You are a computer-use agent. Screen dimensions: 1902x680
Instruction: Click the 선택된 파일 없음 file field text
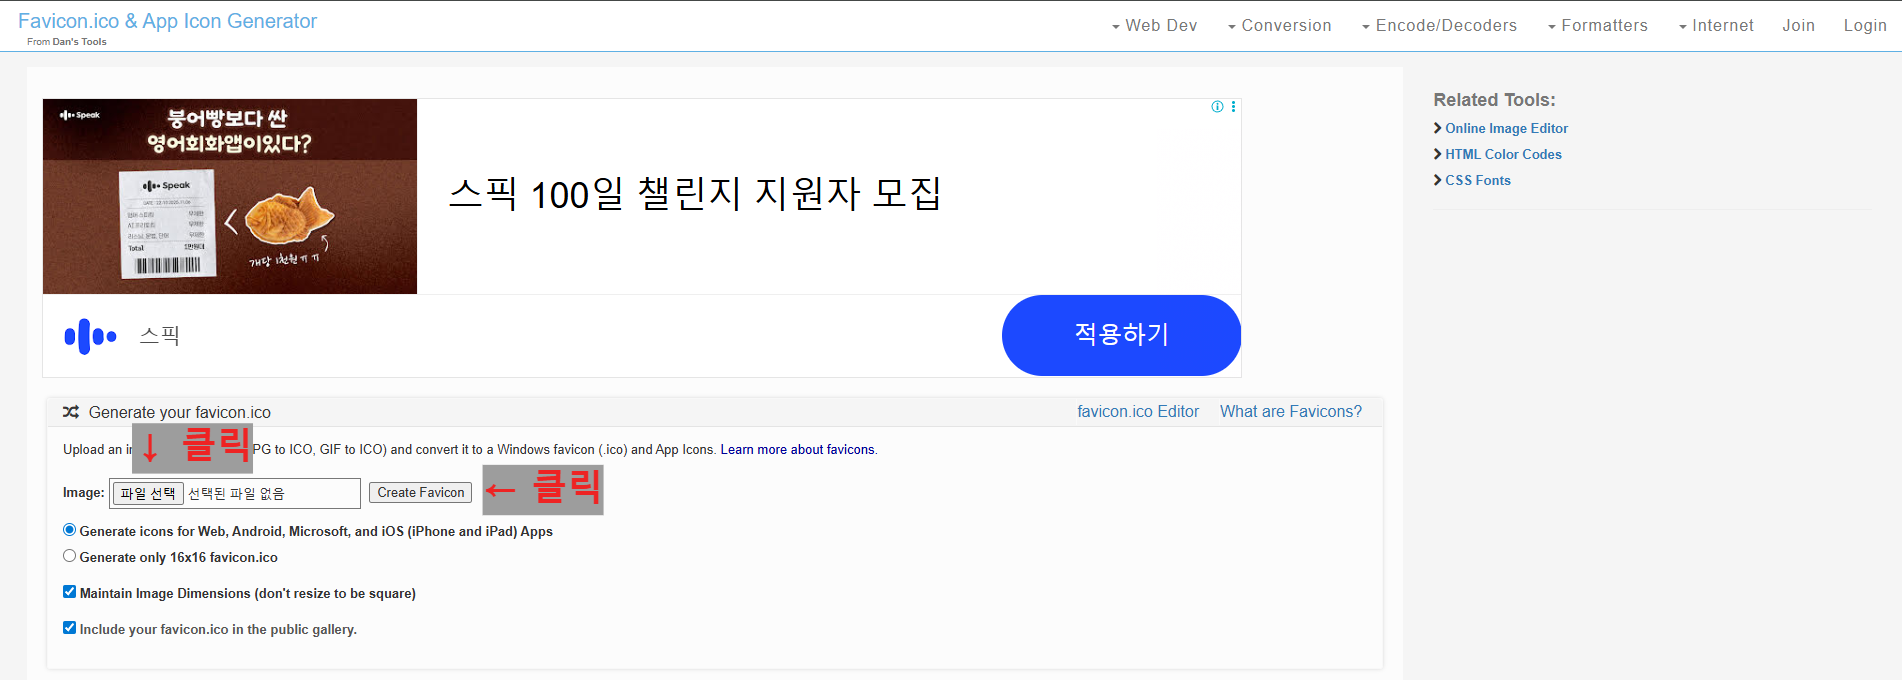pyautogui.click(x=236, y=494)
